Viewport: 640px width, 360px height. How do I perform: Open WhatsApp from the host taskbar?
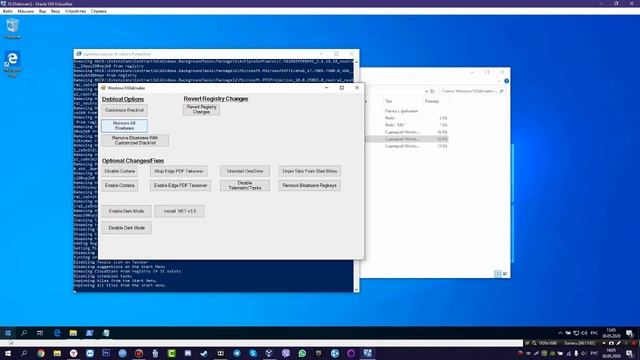(302, 353)
